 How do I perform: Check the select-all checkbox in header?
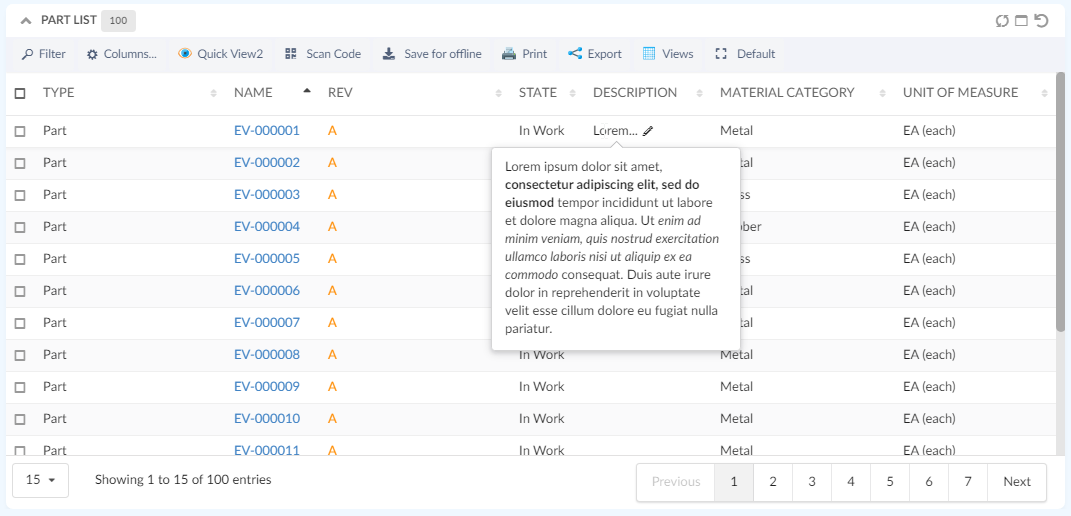coord(20,93)
